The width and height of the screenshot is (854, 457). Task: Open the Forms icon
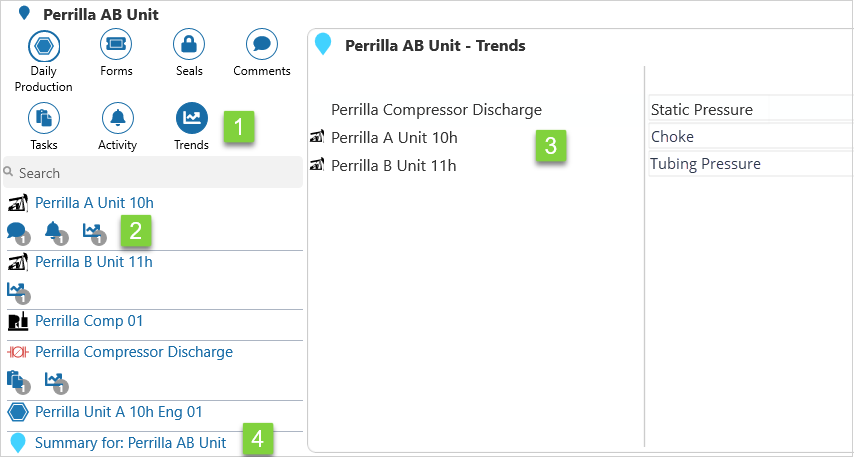(x=116, y=45)
